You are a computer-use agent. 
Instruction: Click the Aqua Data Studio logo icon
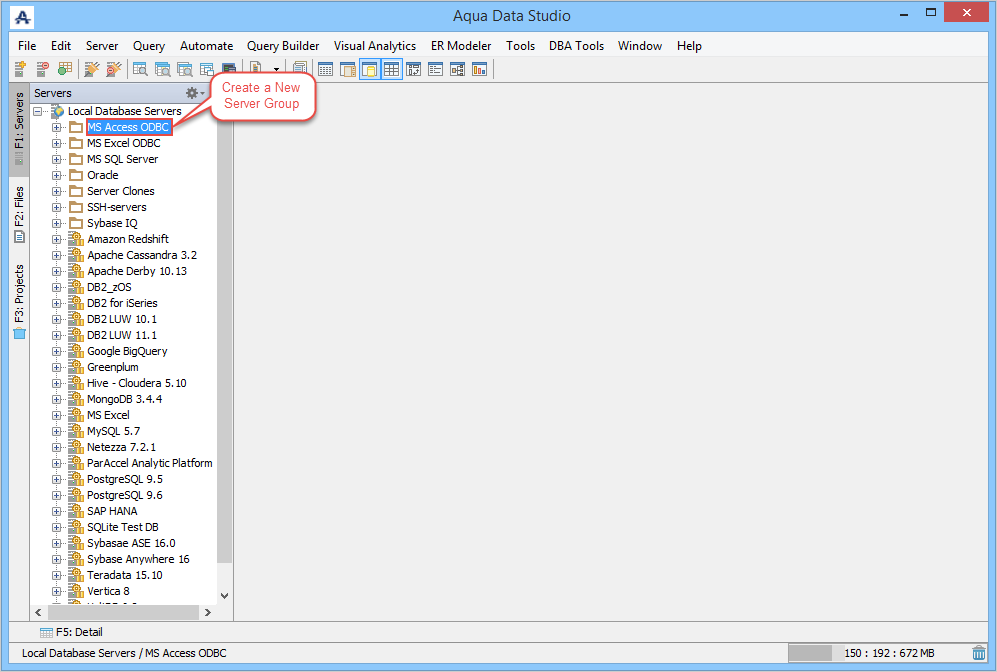pyautogui.click(x=22, y=17)
